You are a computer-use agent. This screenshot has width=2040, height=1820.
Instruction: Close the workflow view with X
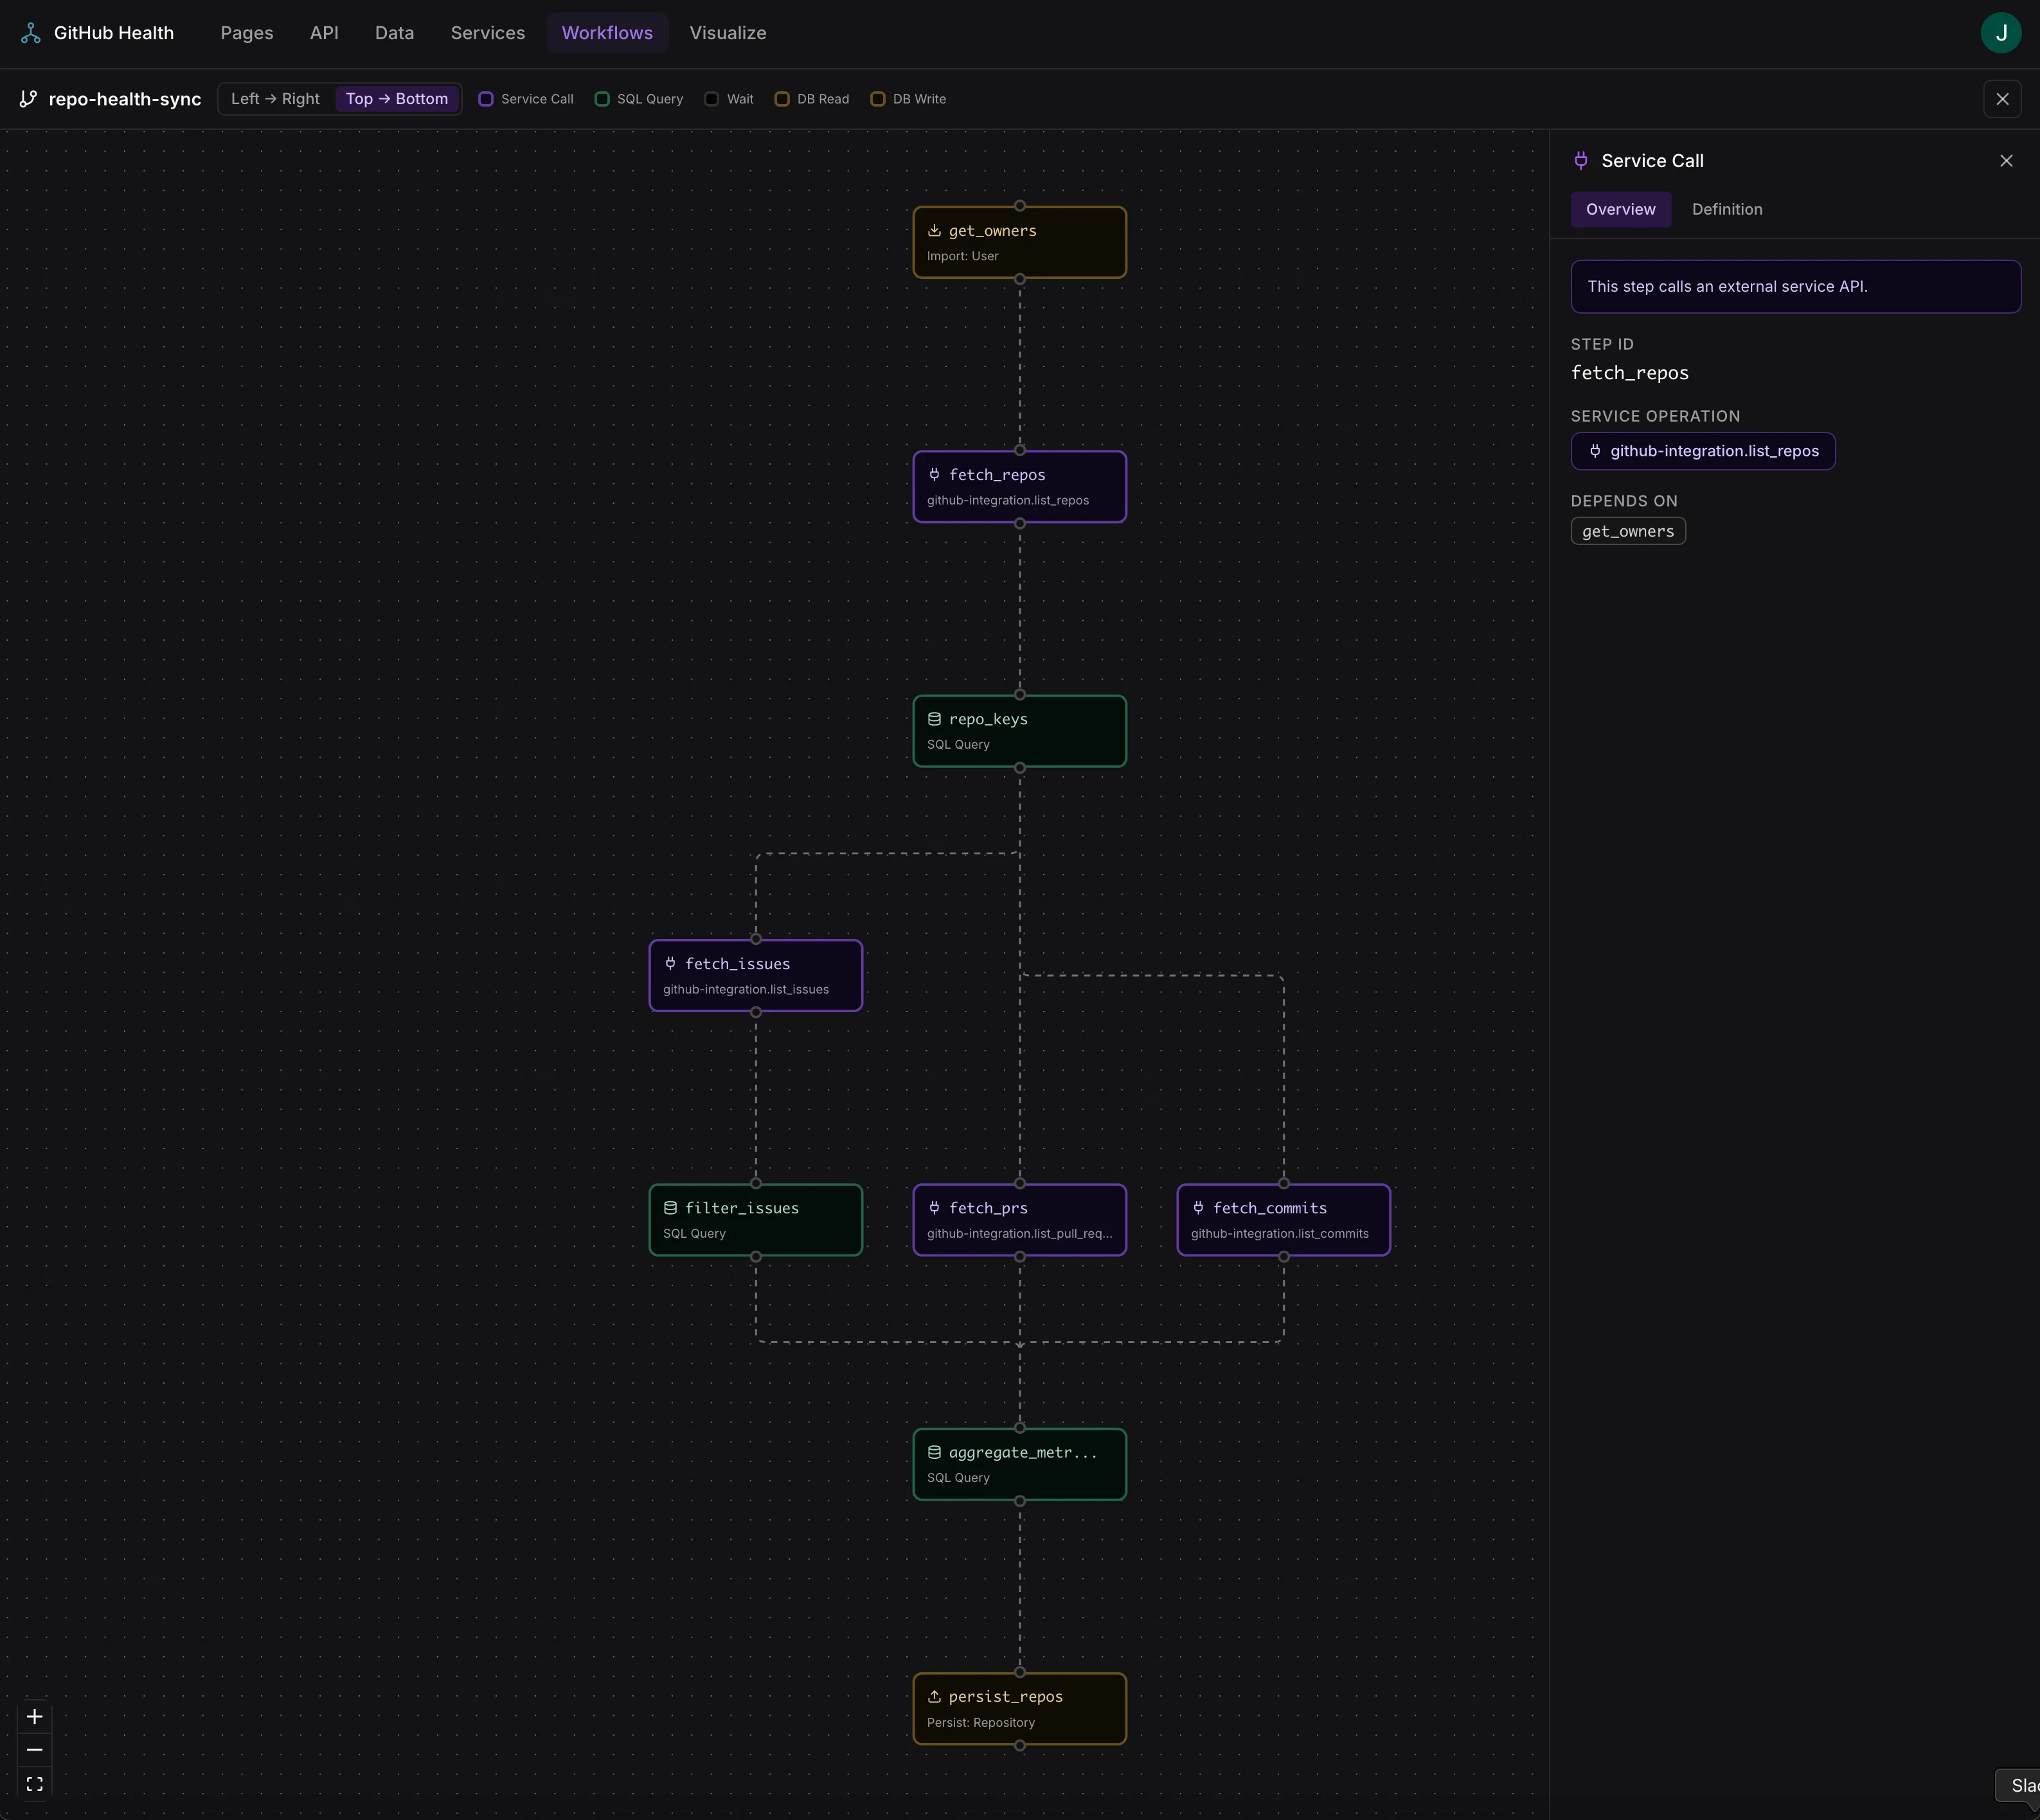click(x=2002, y=99)
